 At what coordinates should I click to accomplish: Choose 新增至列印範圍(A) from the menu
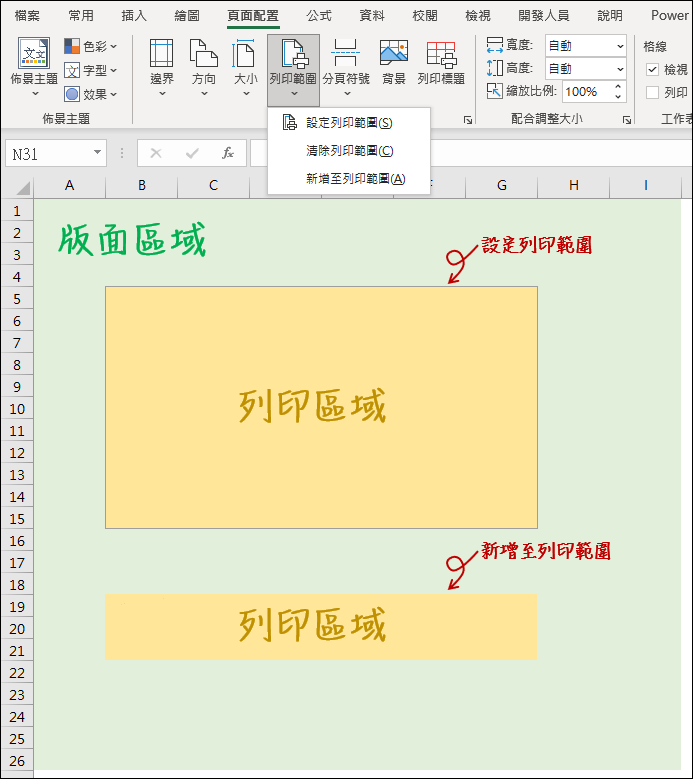tap(349, 179)
